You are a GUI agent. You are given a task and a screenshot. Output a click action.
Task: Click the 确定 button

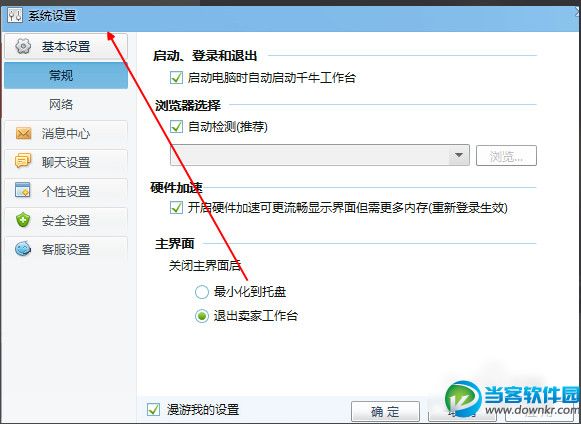tap(385, 411)
